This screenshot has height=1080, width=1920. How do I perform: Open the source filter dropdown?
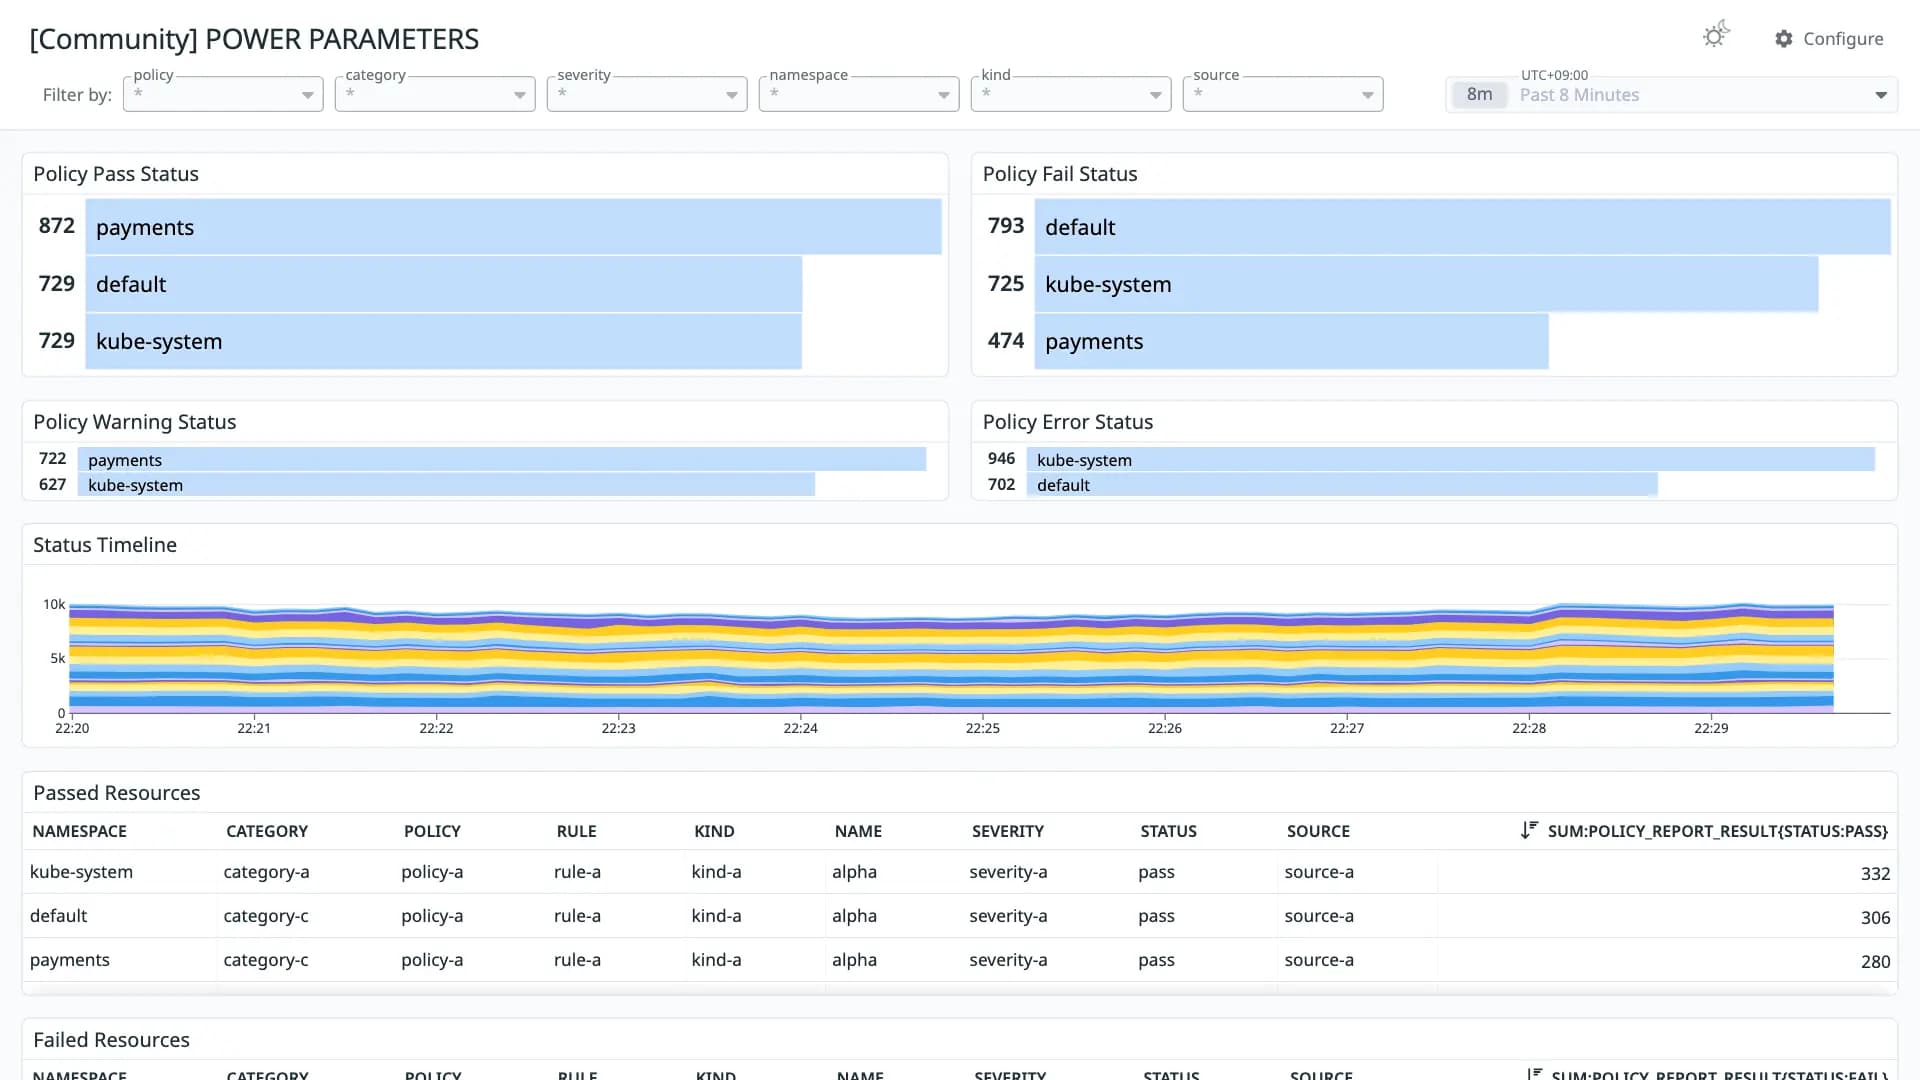(x=1283, y=94)
